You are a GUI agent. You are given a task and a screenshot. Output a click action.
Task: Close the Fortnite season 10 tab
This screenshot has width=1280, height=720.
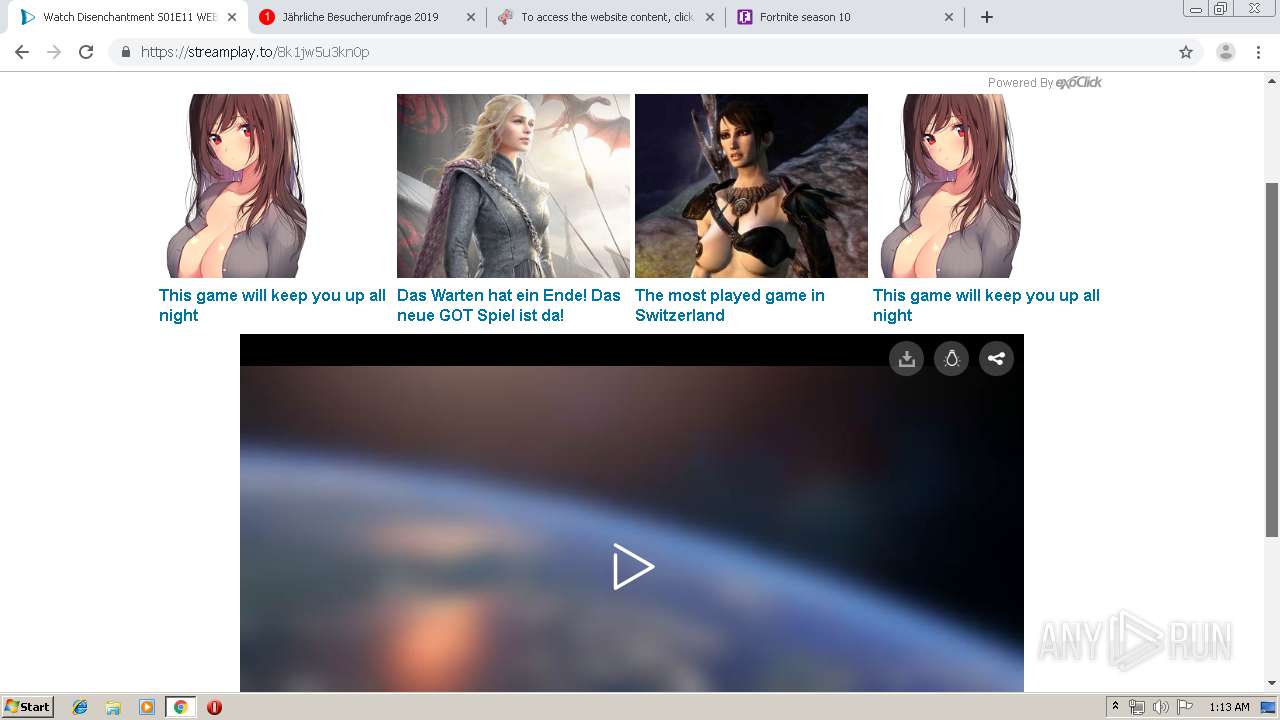pyautogui.click(x=949, y=17)
